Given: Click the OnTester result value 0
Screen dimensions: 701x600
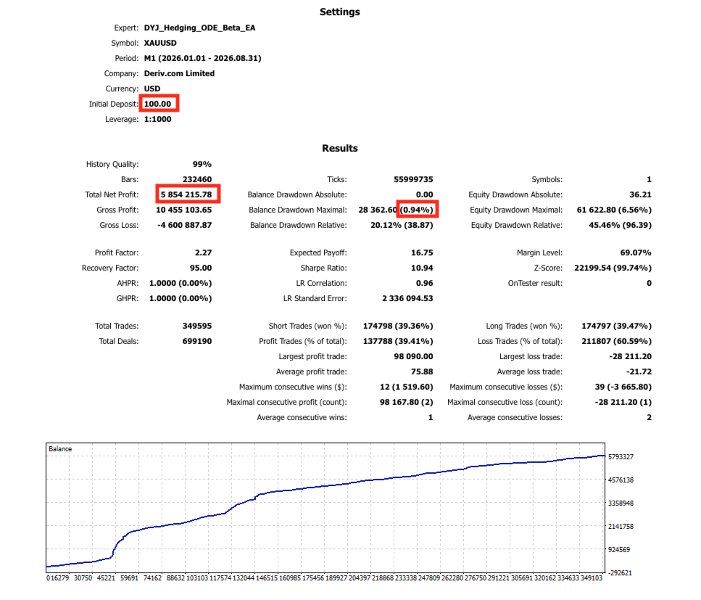Looking at the screenshot, I should click(649, 283).
